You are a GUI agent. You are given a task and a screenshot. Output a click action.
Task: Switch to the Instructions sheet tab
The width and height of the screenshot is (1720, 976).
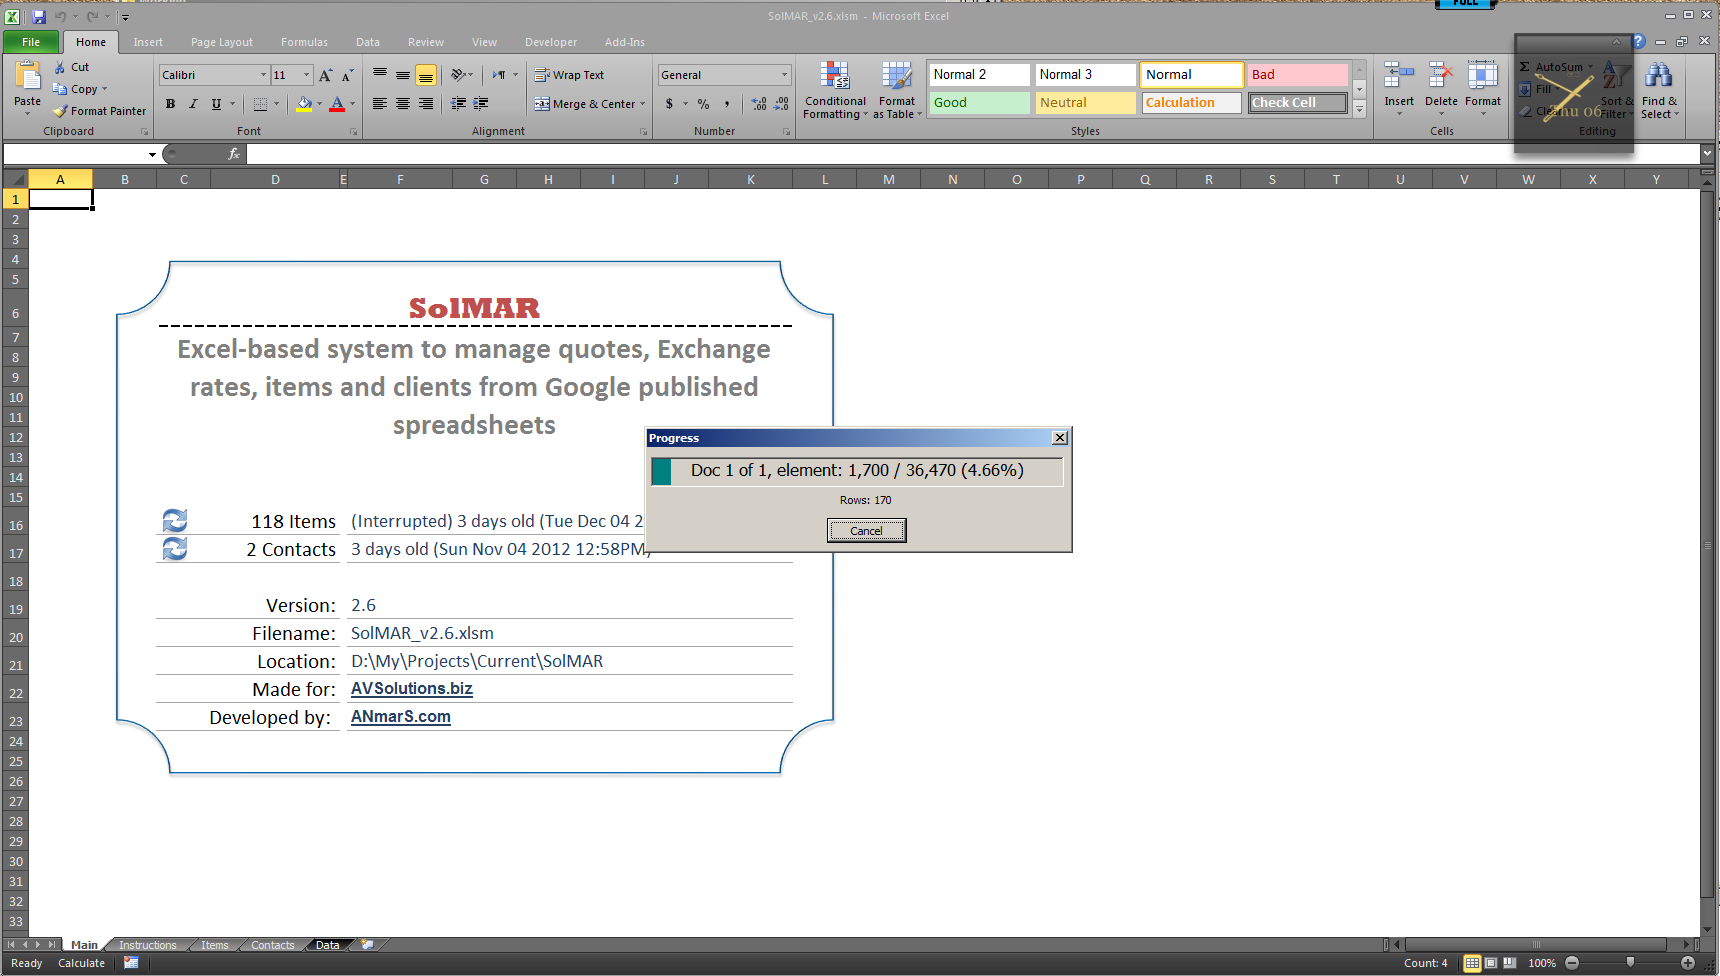[x=147, y=945]
